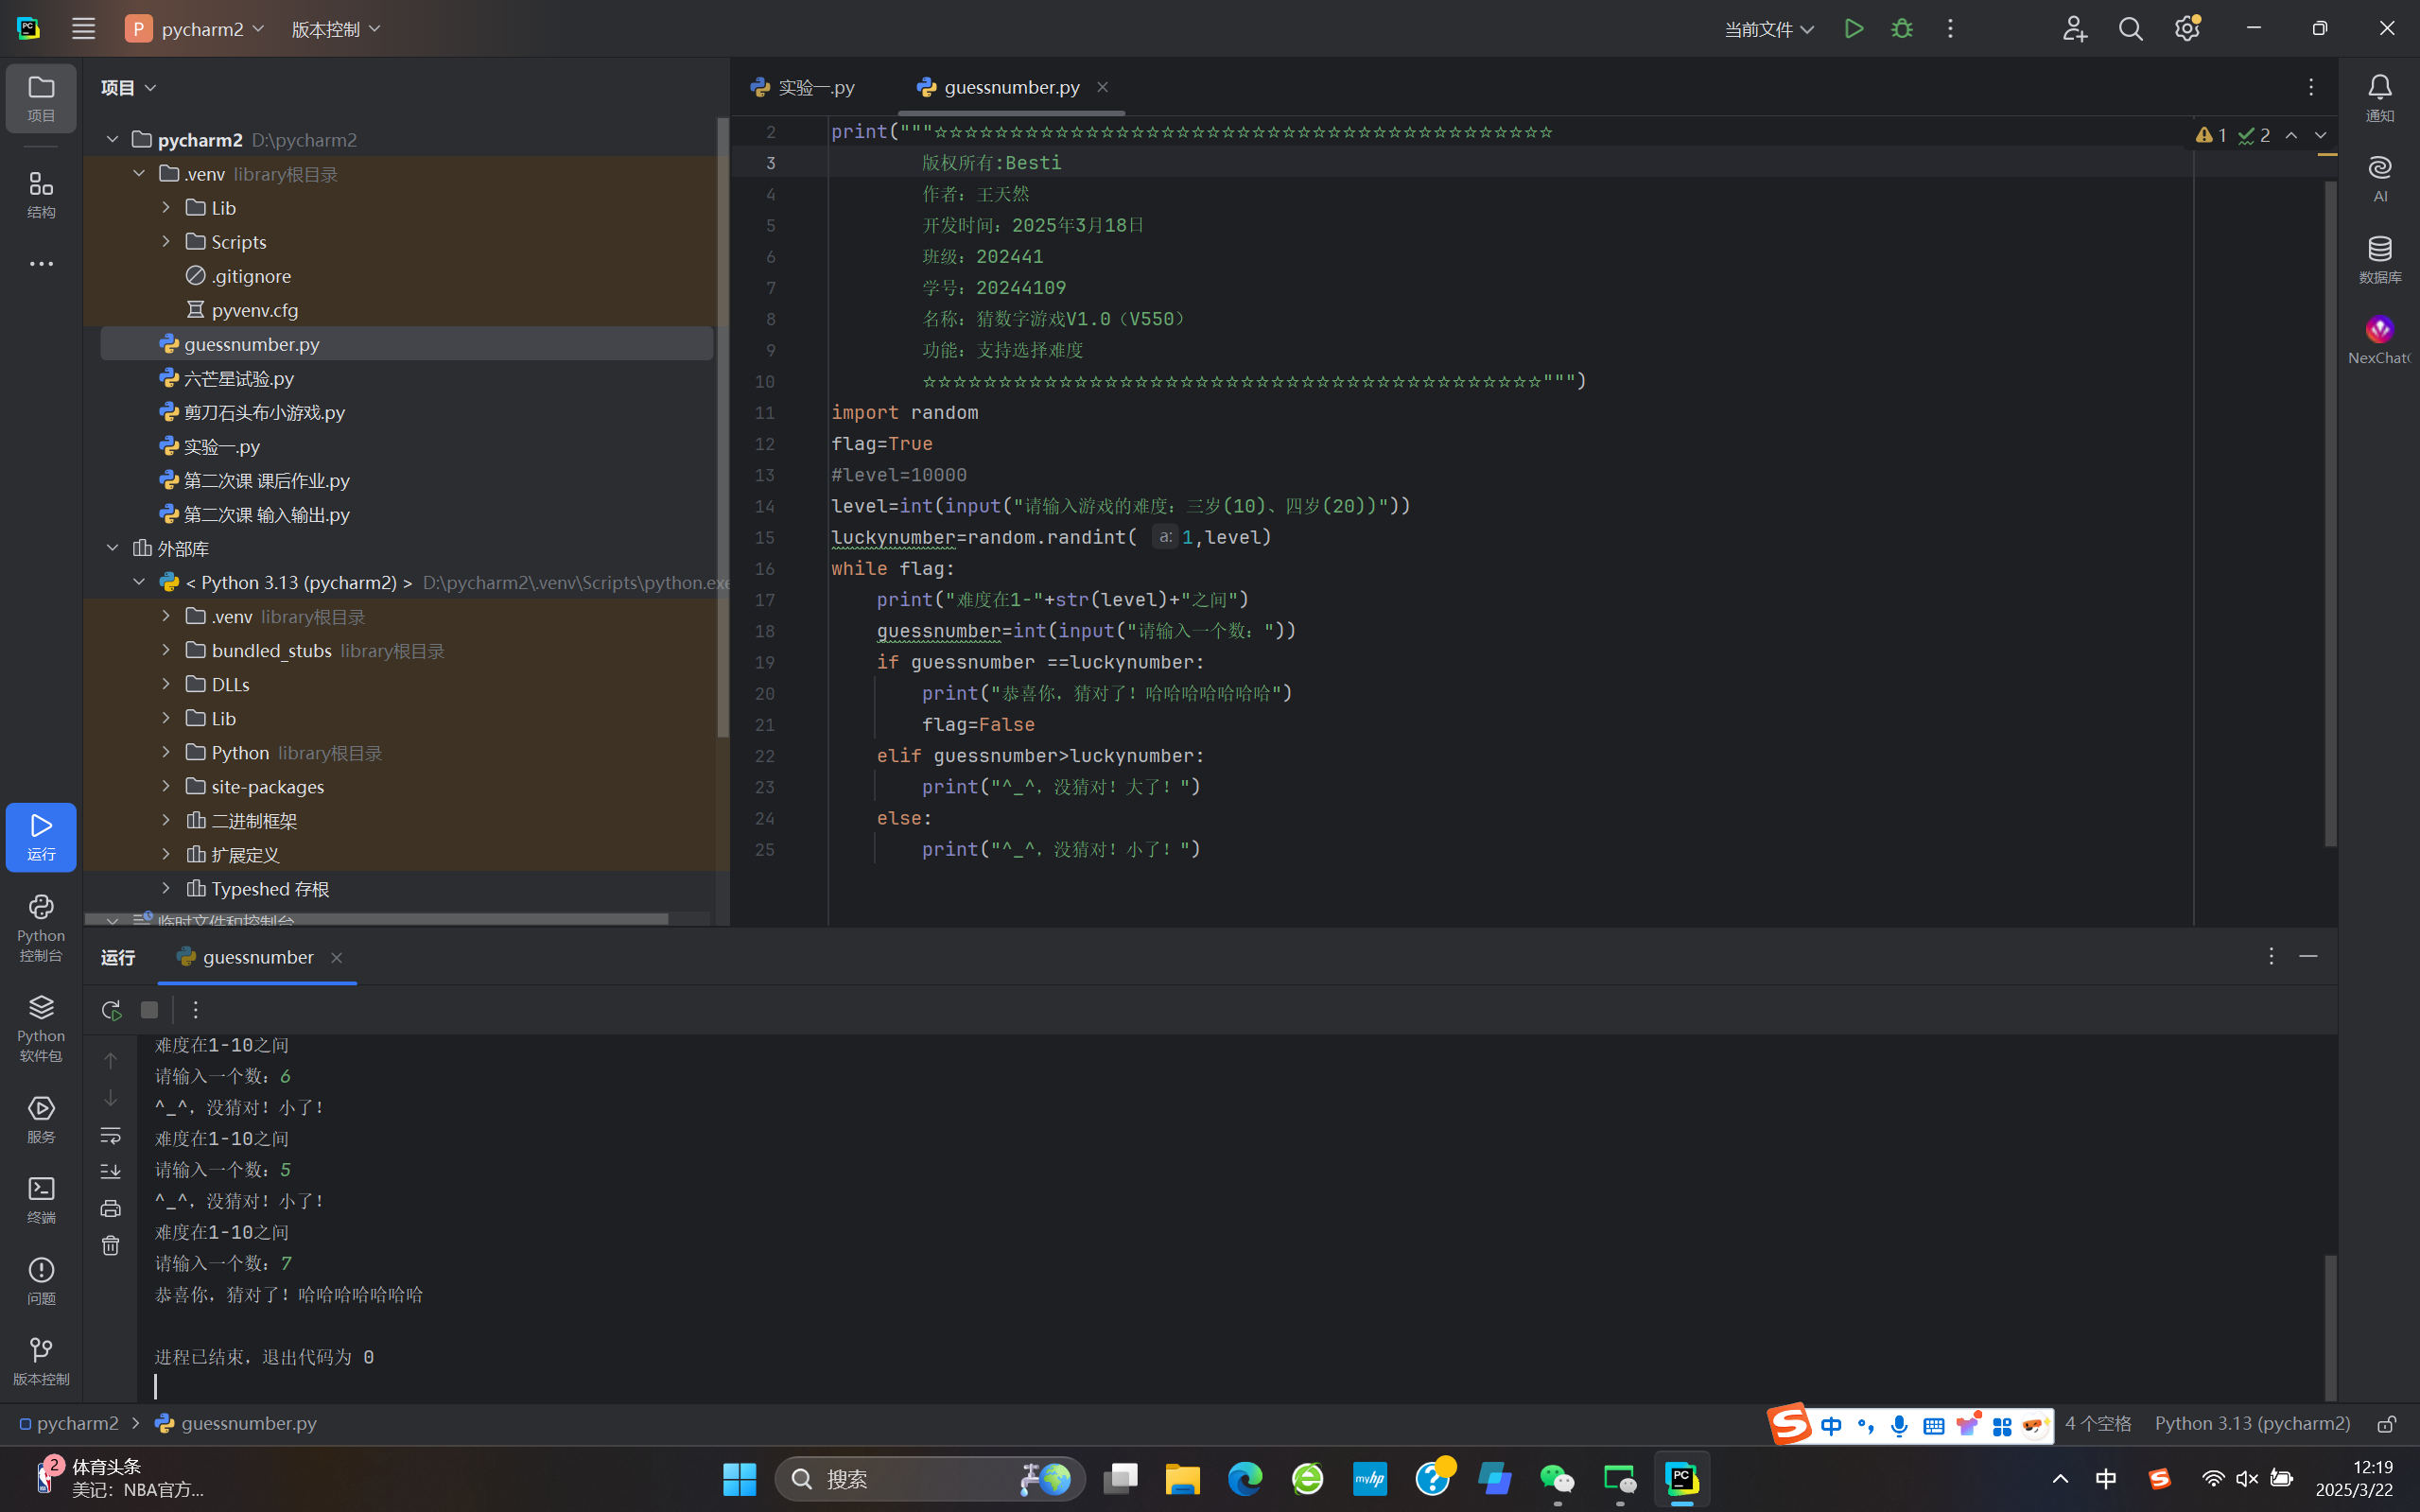Click Python 3.13 (pycharm2) interpreter in status bar

(x=2251, y=1424)
